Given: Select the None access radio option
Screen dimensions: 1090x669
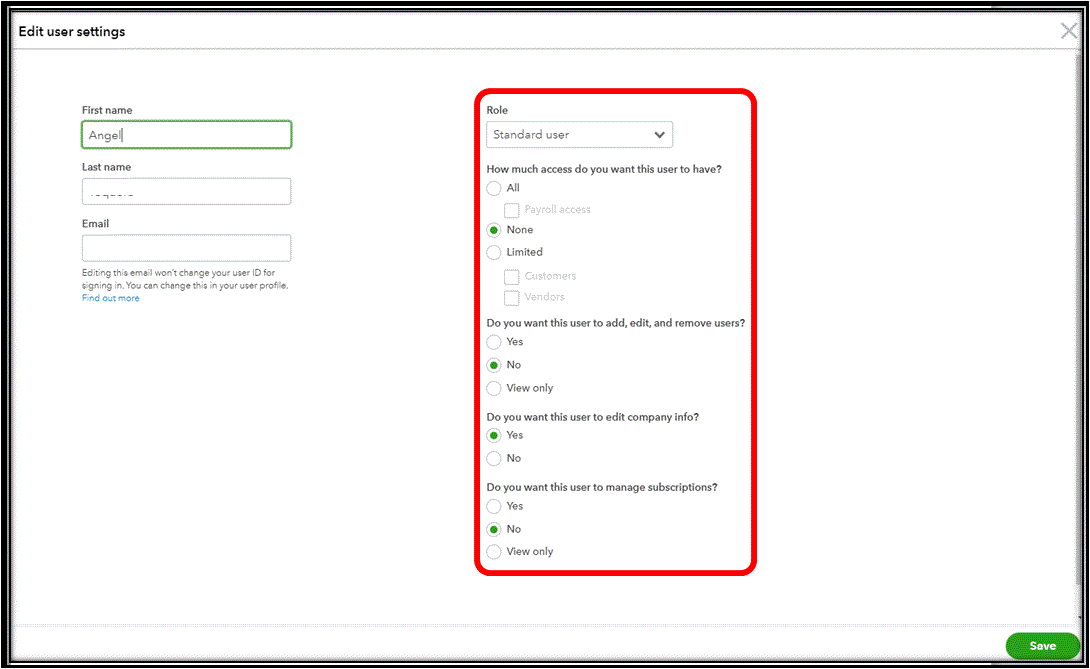Looking at the screenshot, I should pyautogui.click(x=494, y=230).
